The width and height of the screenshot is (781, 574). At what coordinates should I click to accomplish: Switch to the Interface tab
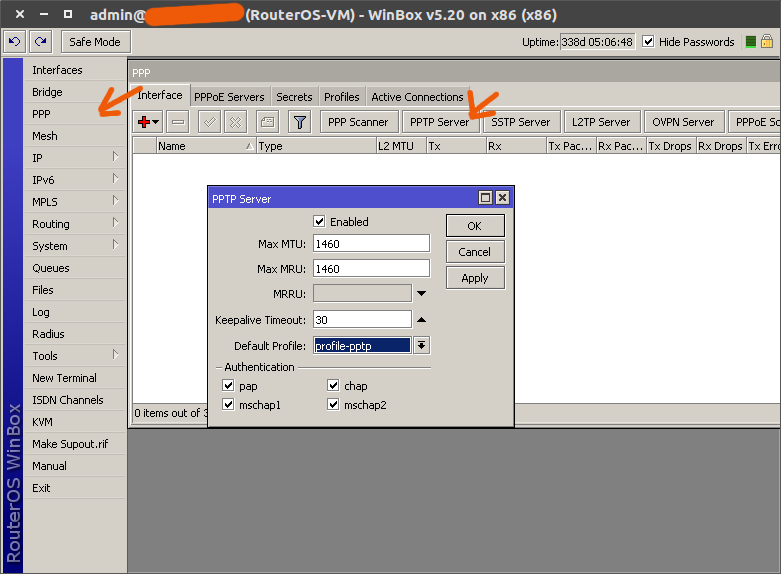(x=160, y=95)
